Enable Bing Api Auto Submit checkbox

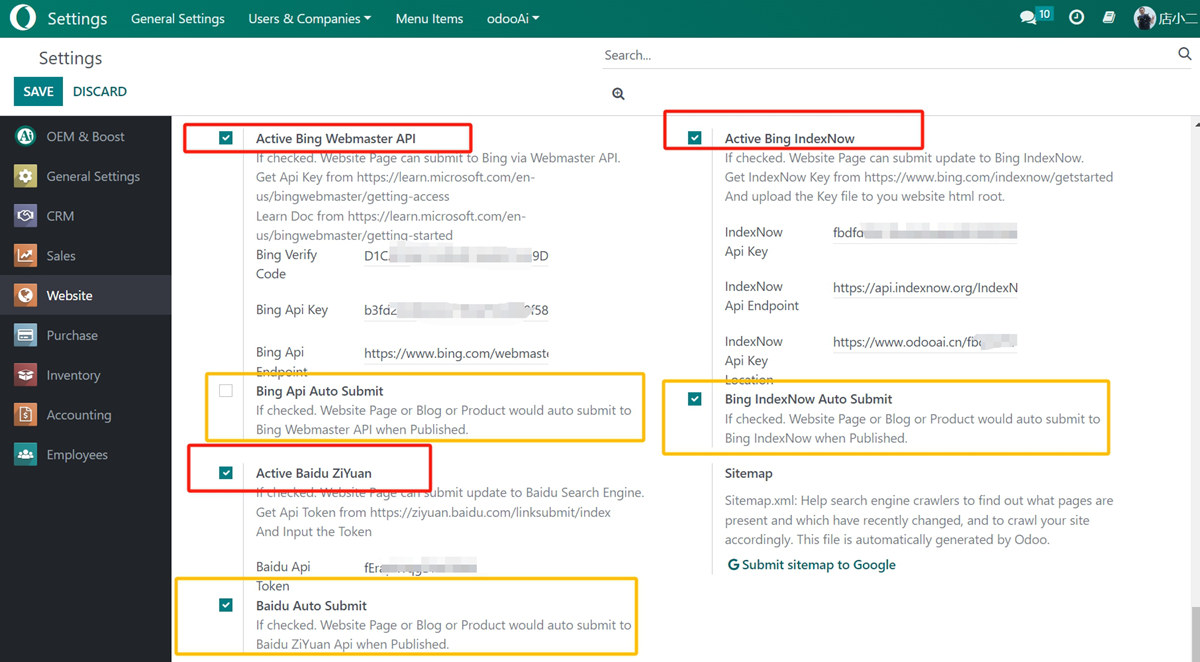pos(226,391)
